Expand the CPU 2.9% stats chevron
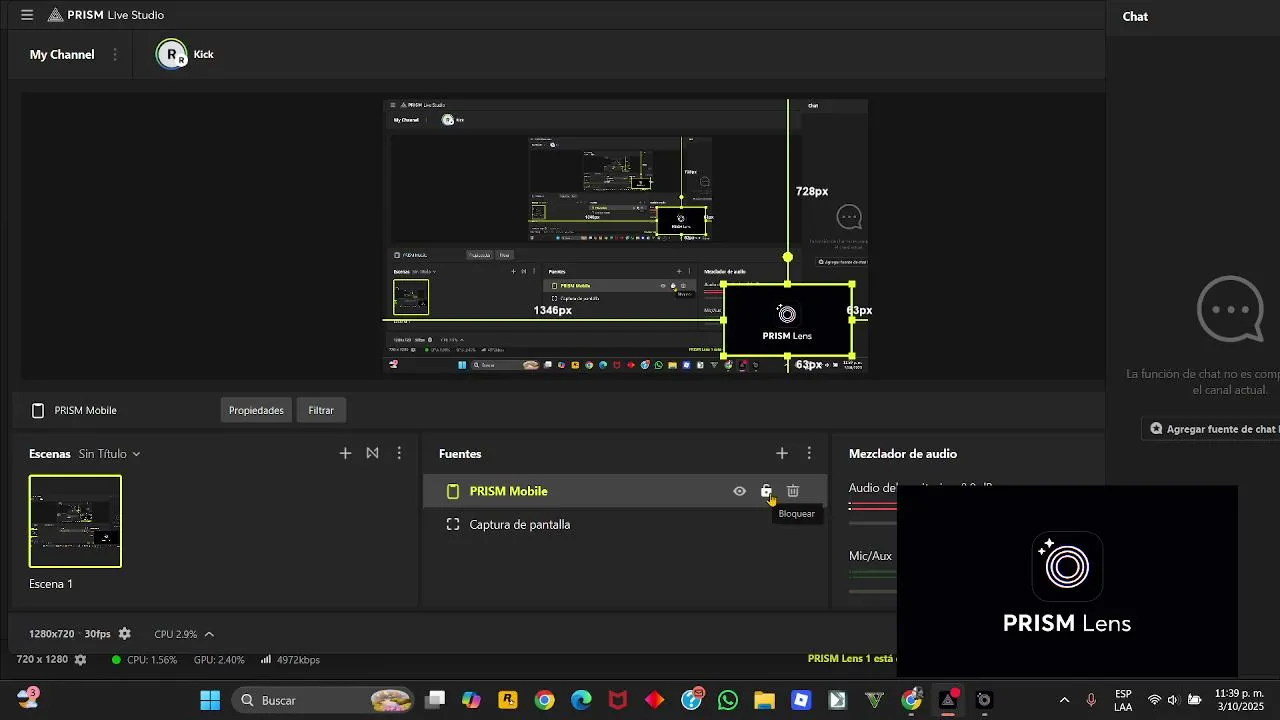 tap(209, 634)
